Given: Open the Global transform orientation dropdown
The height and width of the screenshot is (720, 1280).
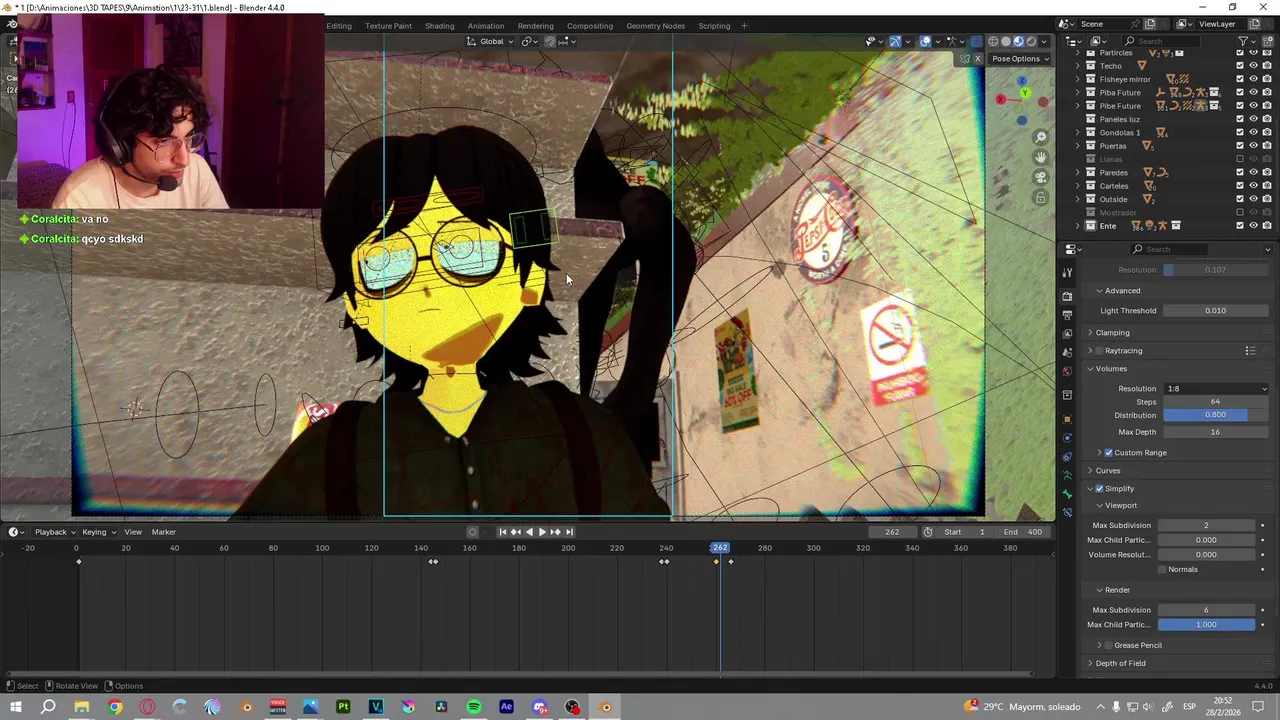Looking at the screenshot, I should click(x=490, y=41).
